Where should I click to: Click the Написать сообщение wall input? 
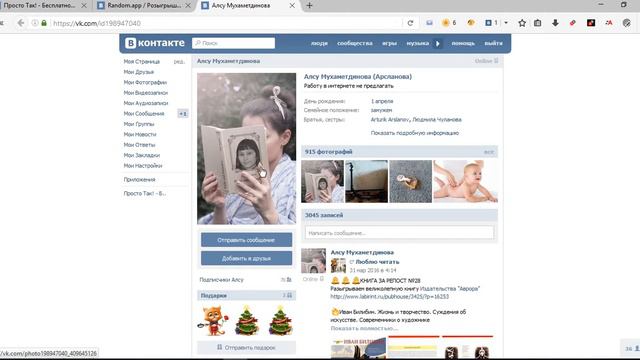399,233
